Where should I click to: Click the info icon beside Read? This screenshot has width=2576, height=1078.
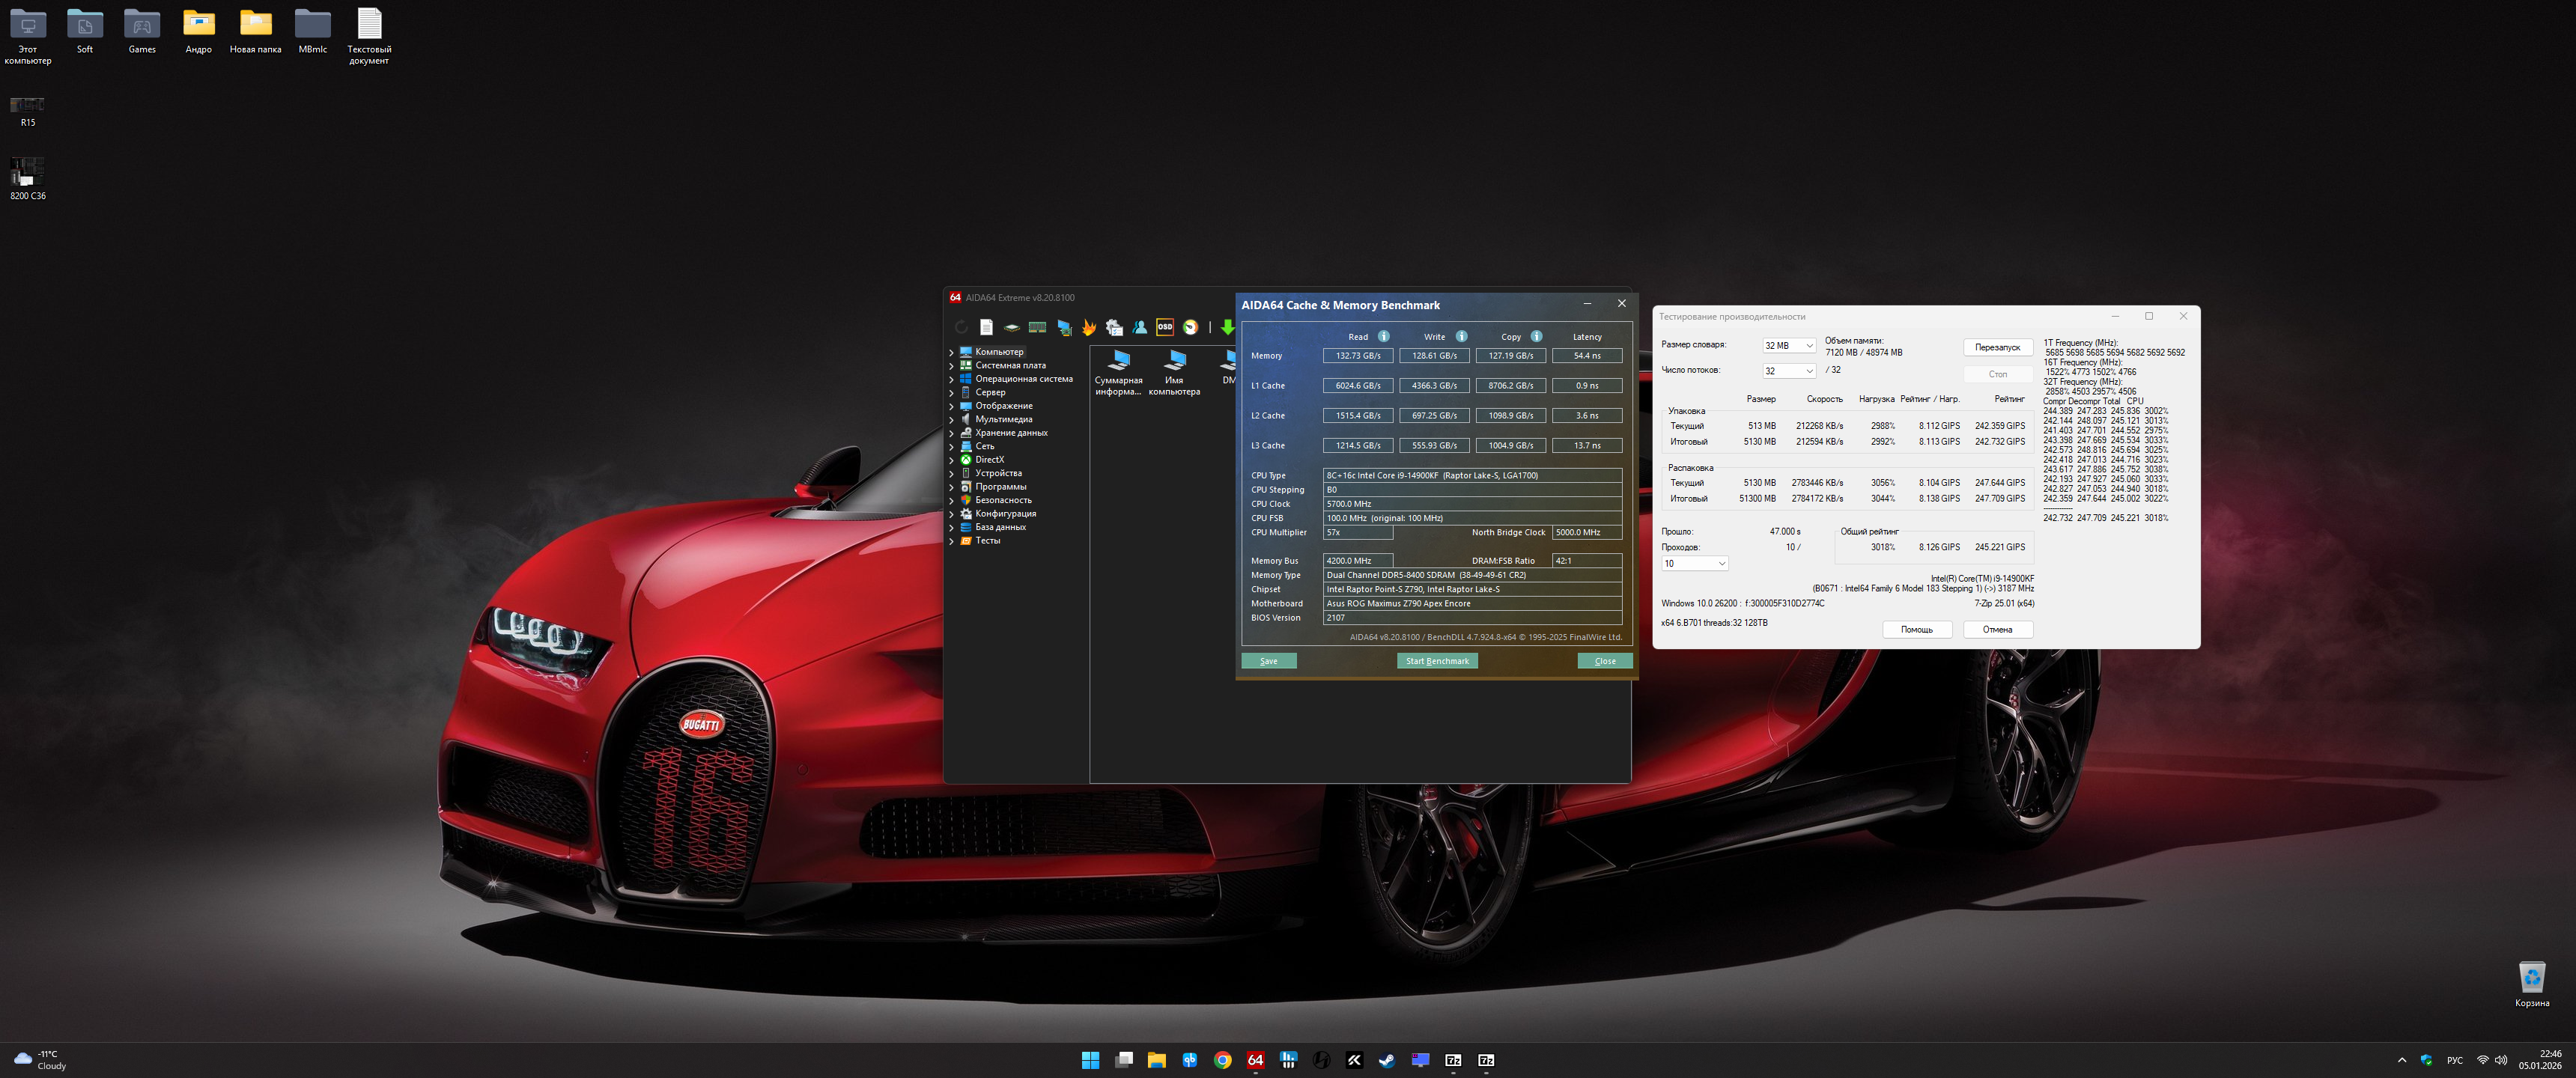[1383, 336]
